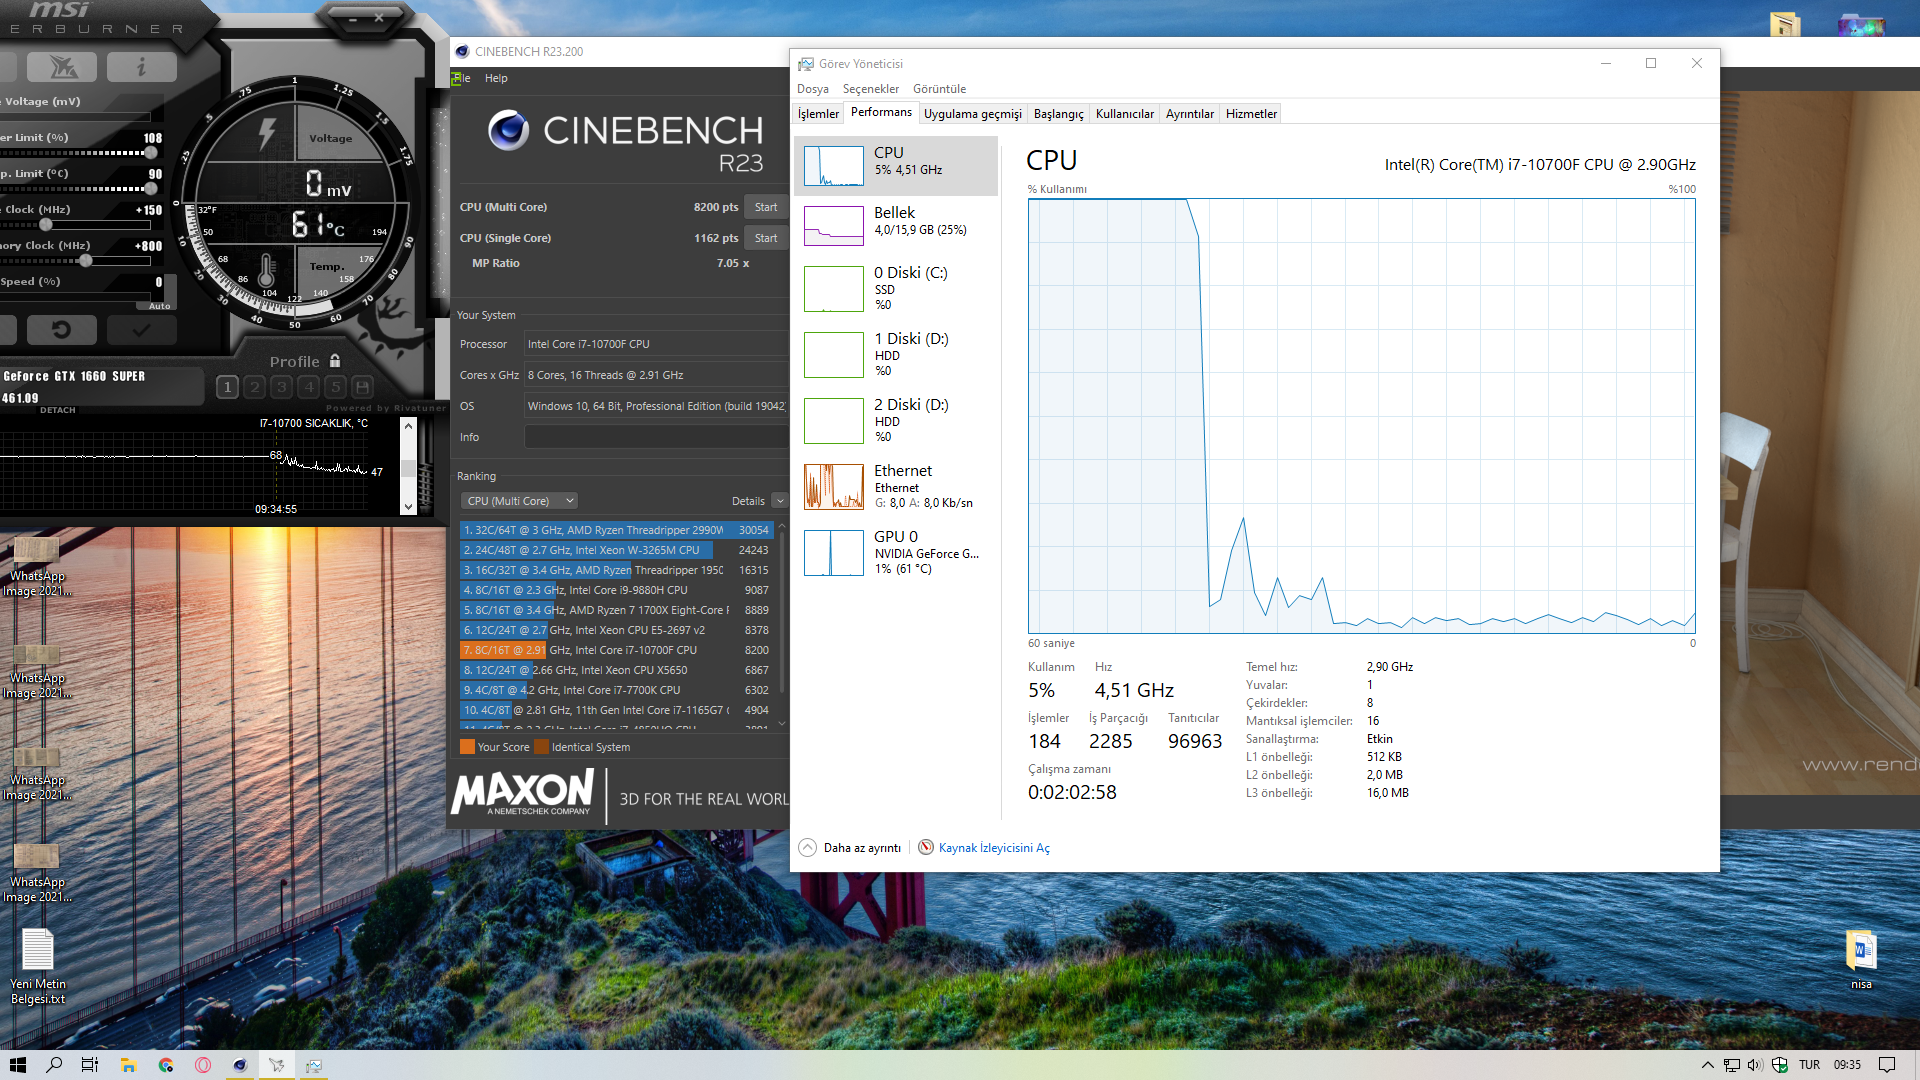1920x1080 pixels.
Task: Open the nisa Word document on desktop
Action: [1861, 959]
